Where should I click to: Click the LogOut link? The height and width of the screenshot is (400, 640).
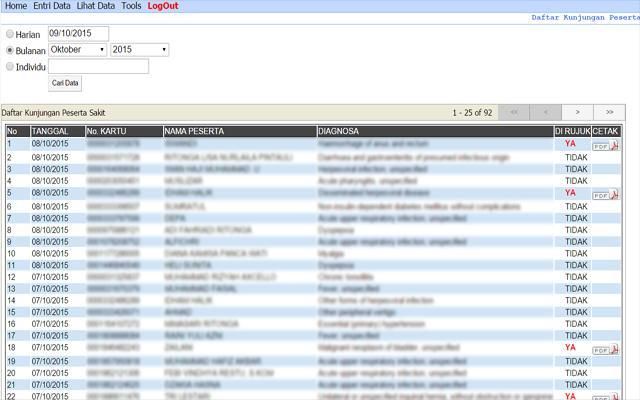point(163,6)
